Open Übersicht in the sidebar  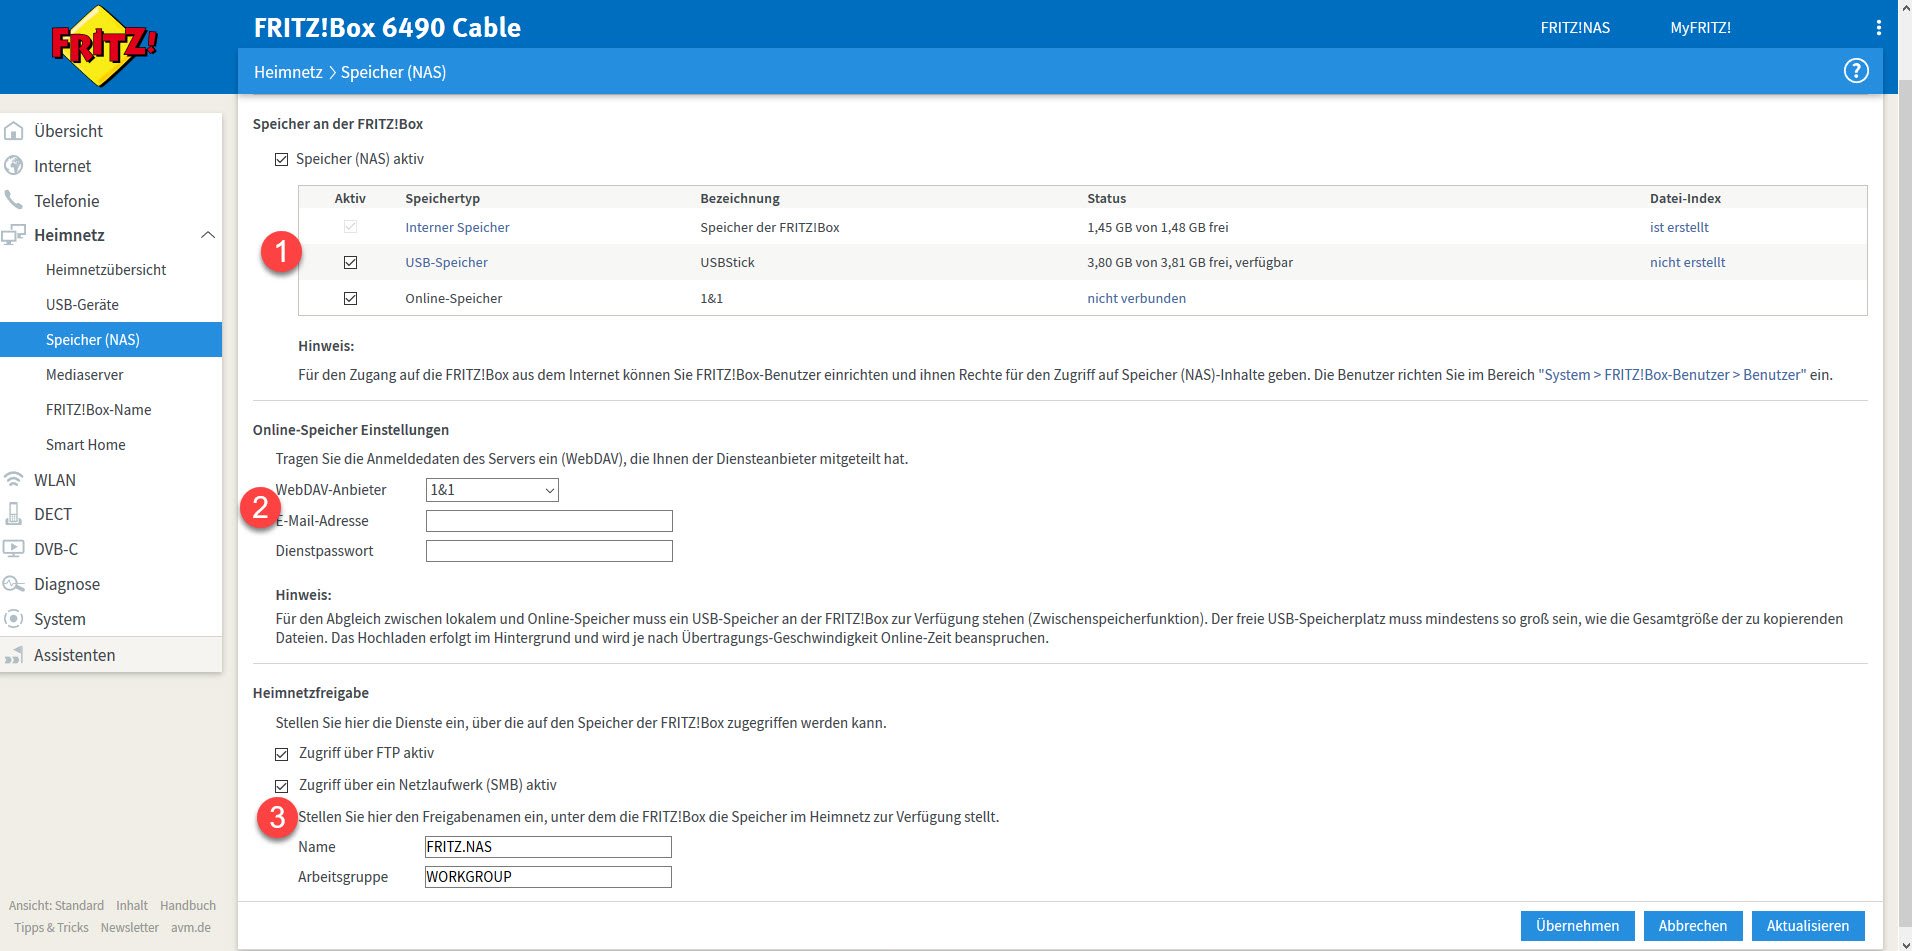pos(68,131)
